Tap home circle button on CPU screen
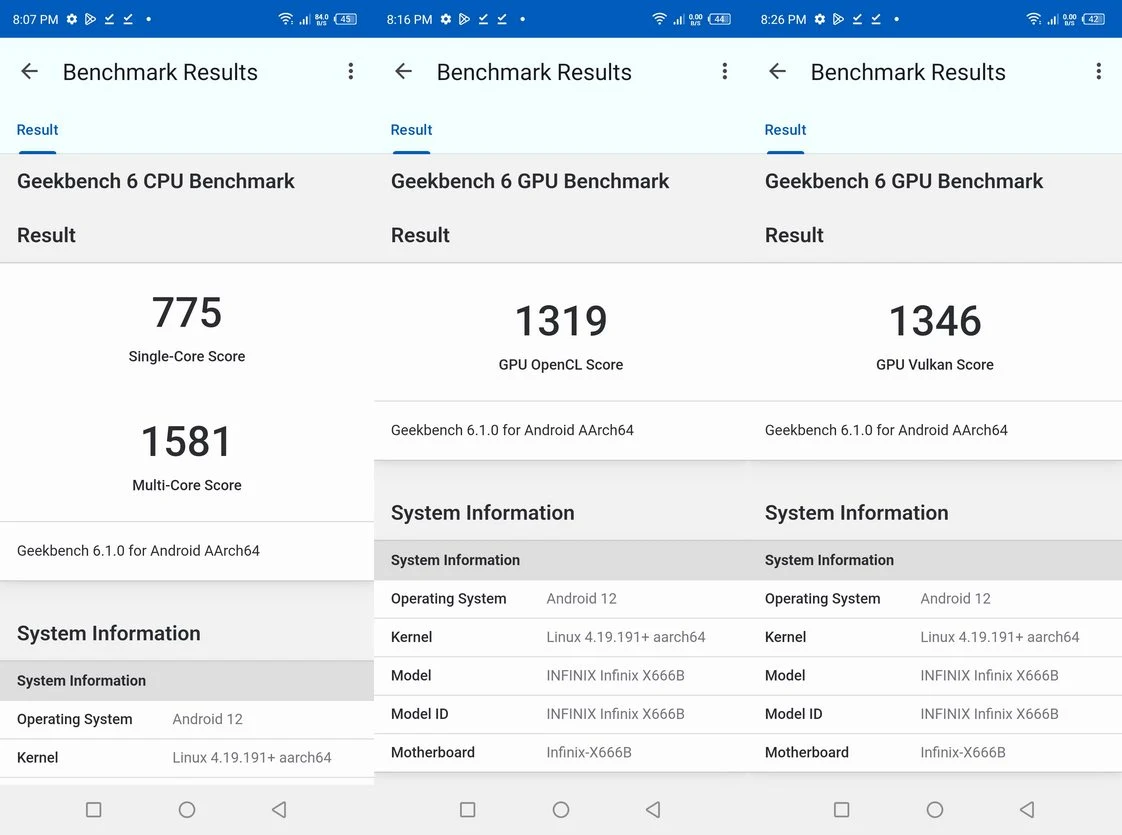Image resolution: width=1122 pixels, height=835 pixels. click(x=187, y=809)
